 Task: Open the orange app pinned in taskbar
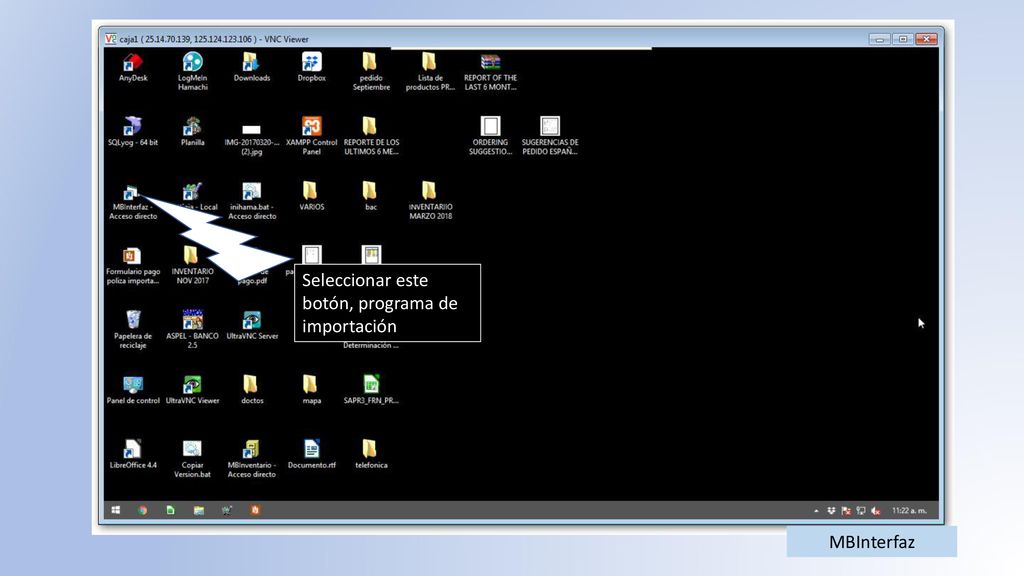point(255,510)
